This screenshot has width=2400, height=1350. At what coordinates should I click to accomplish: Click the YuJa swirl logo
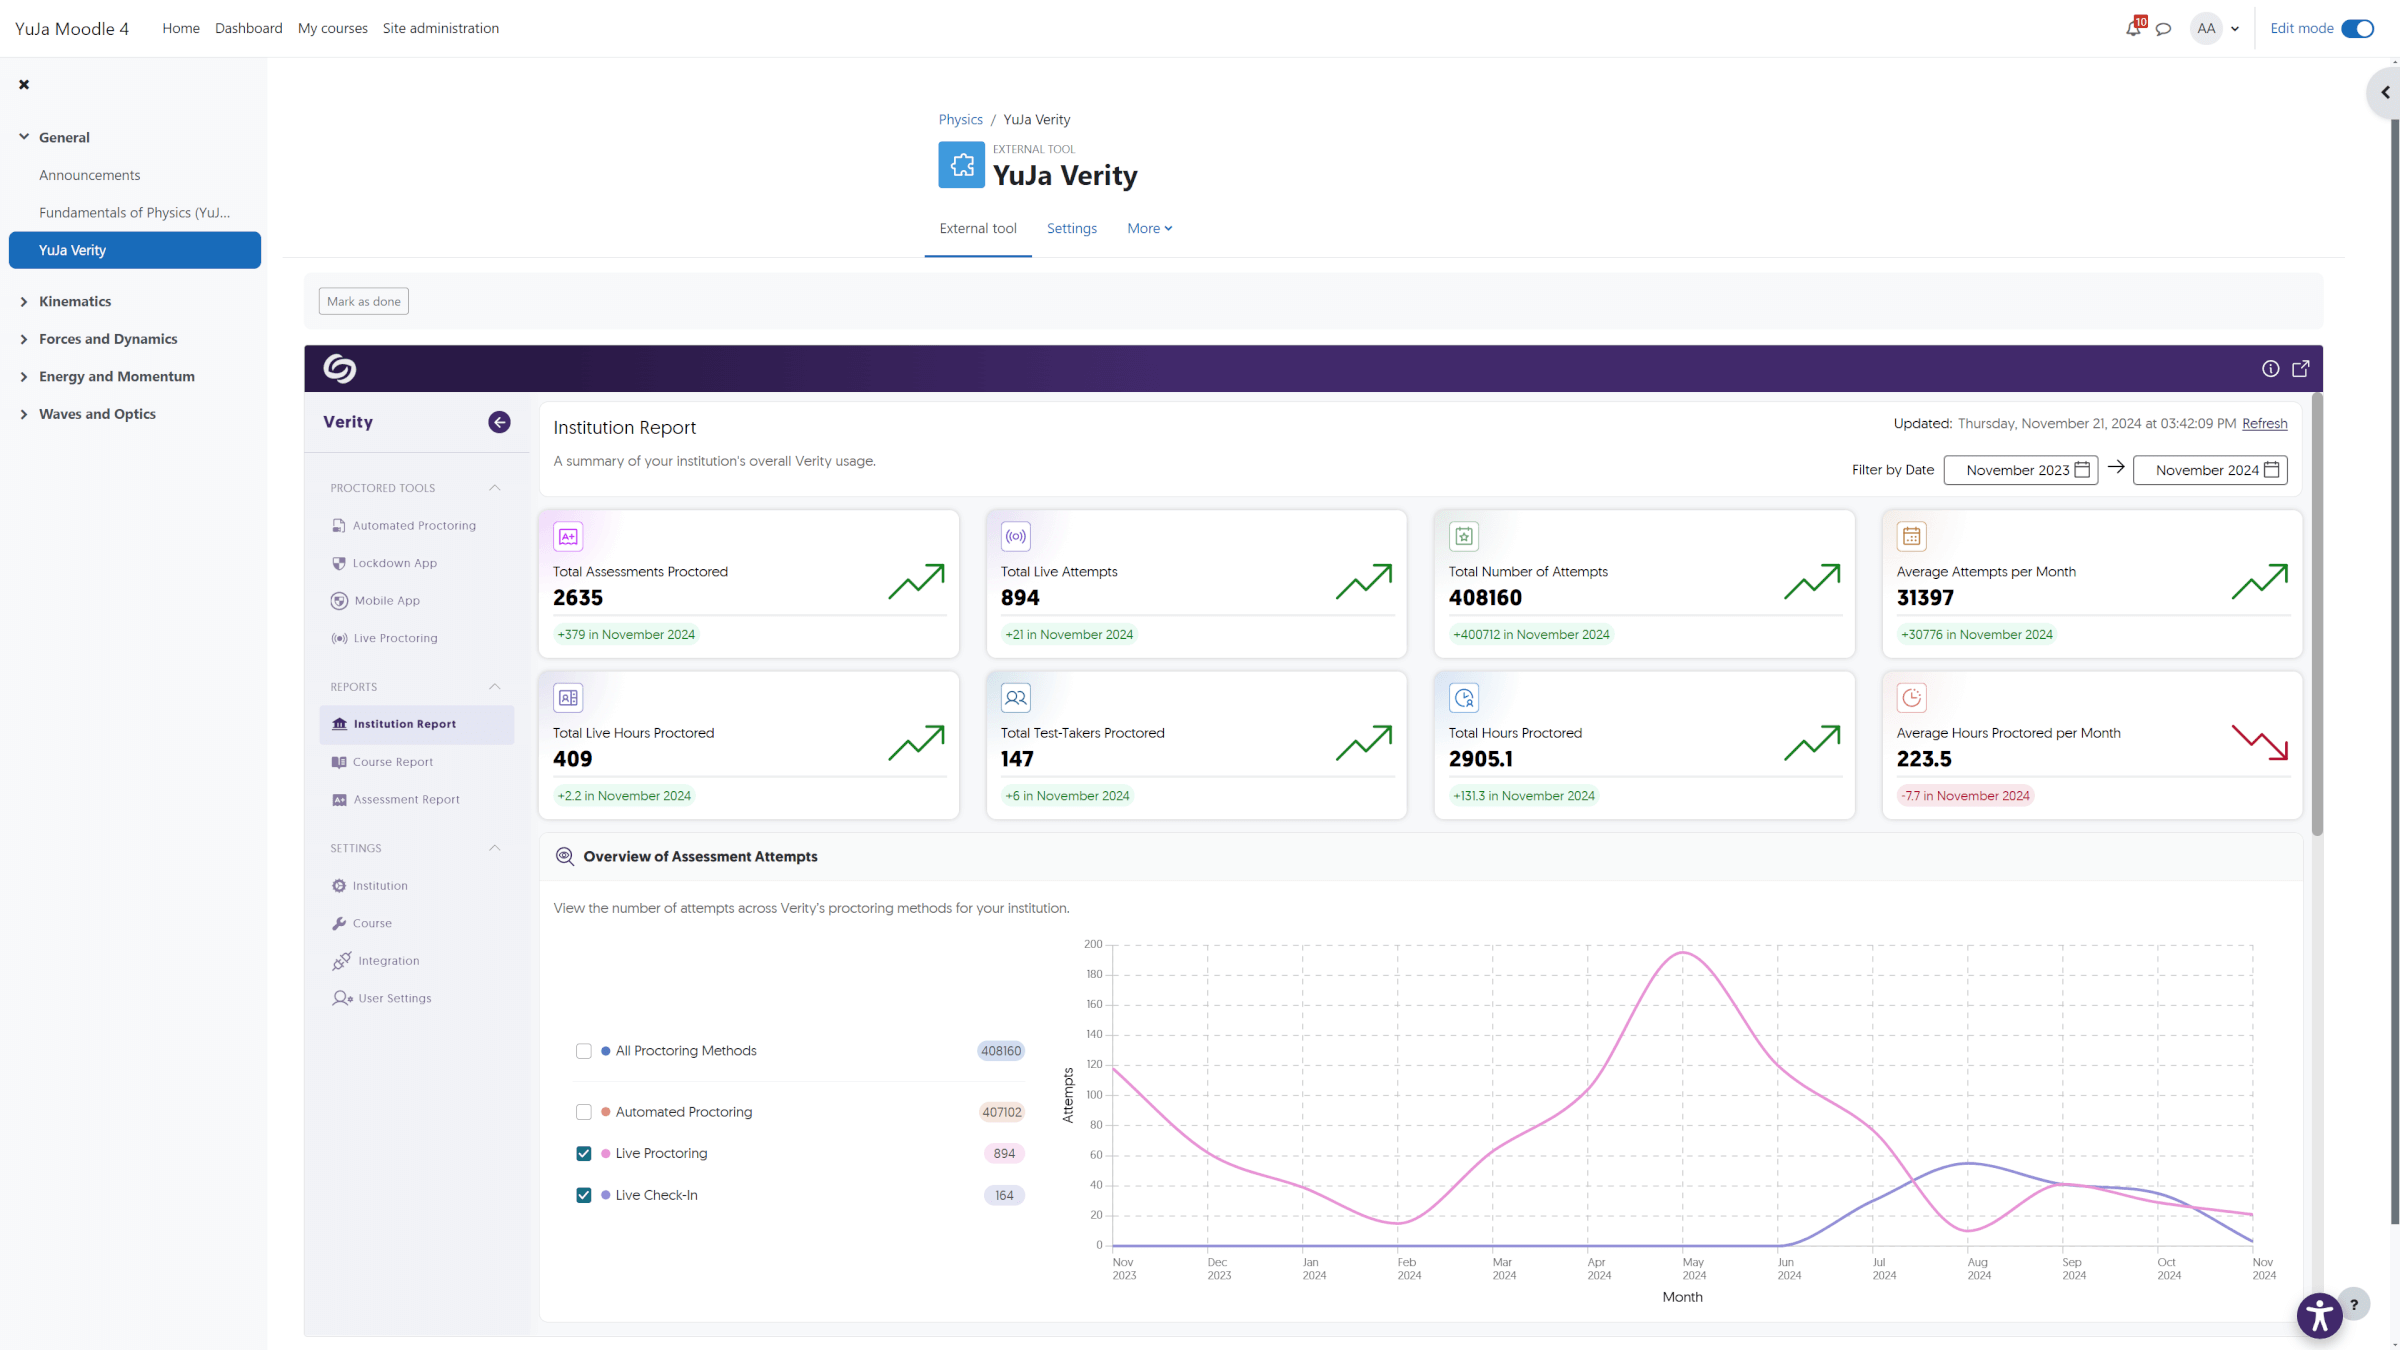pos(340,368)
